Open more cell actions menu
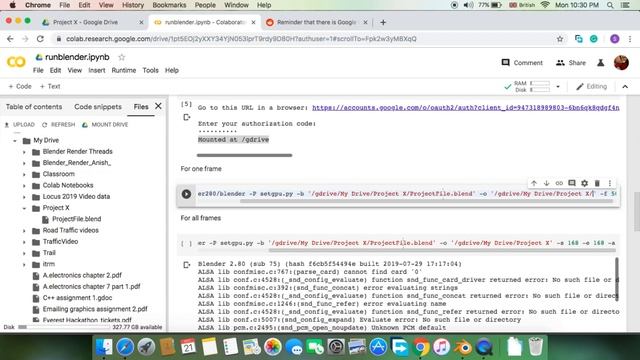The image size is (640, 360). (610, 183)
